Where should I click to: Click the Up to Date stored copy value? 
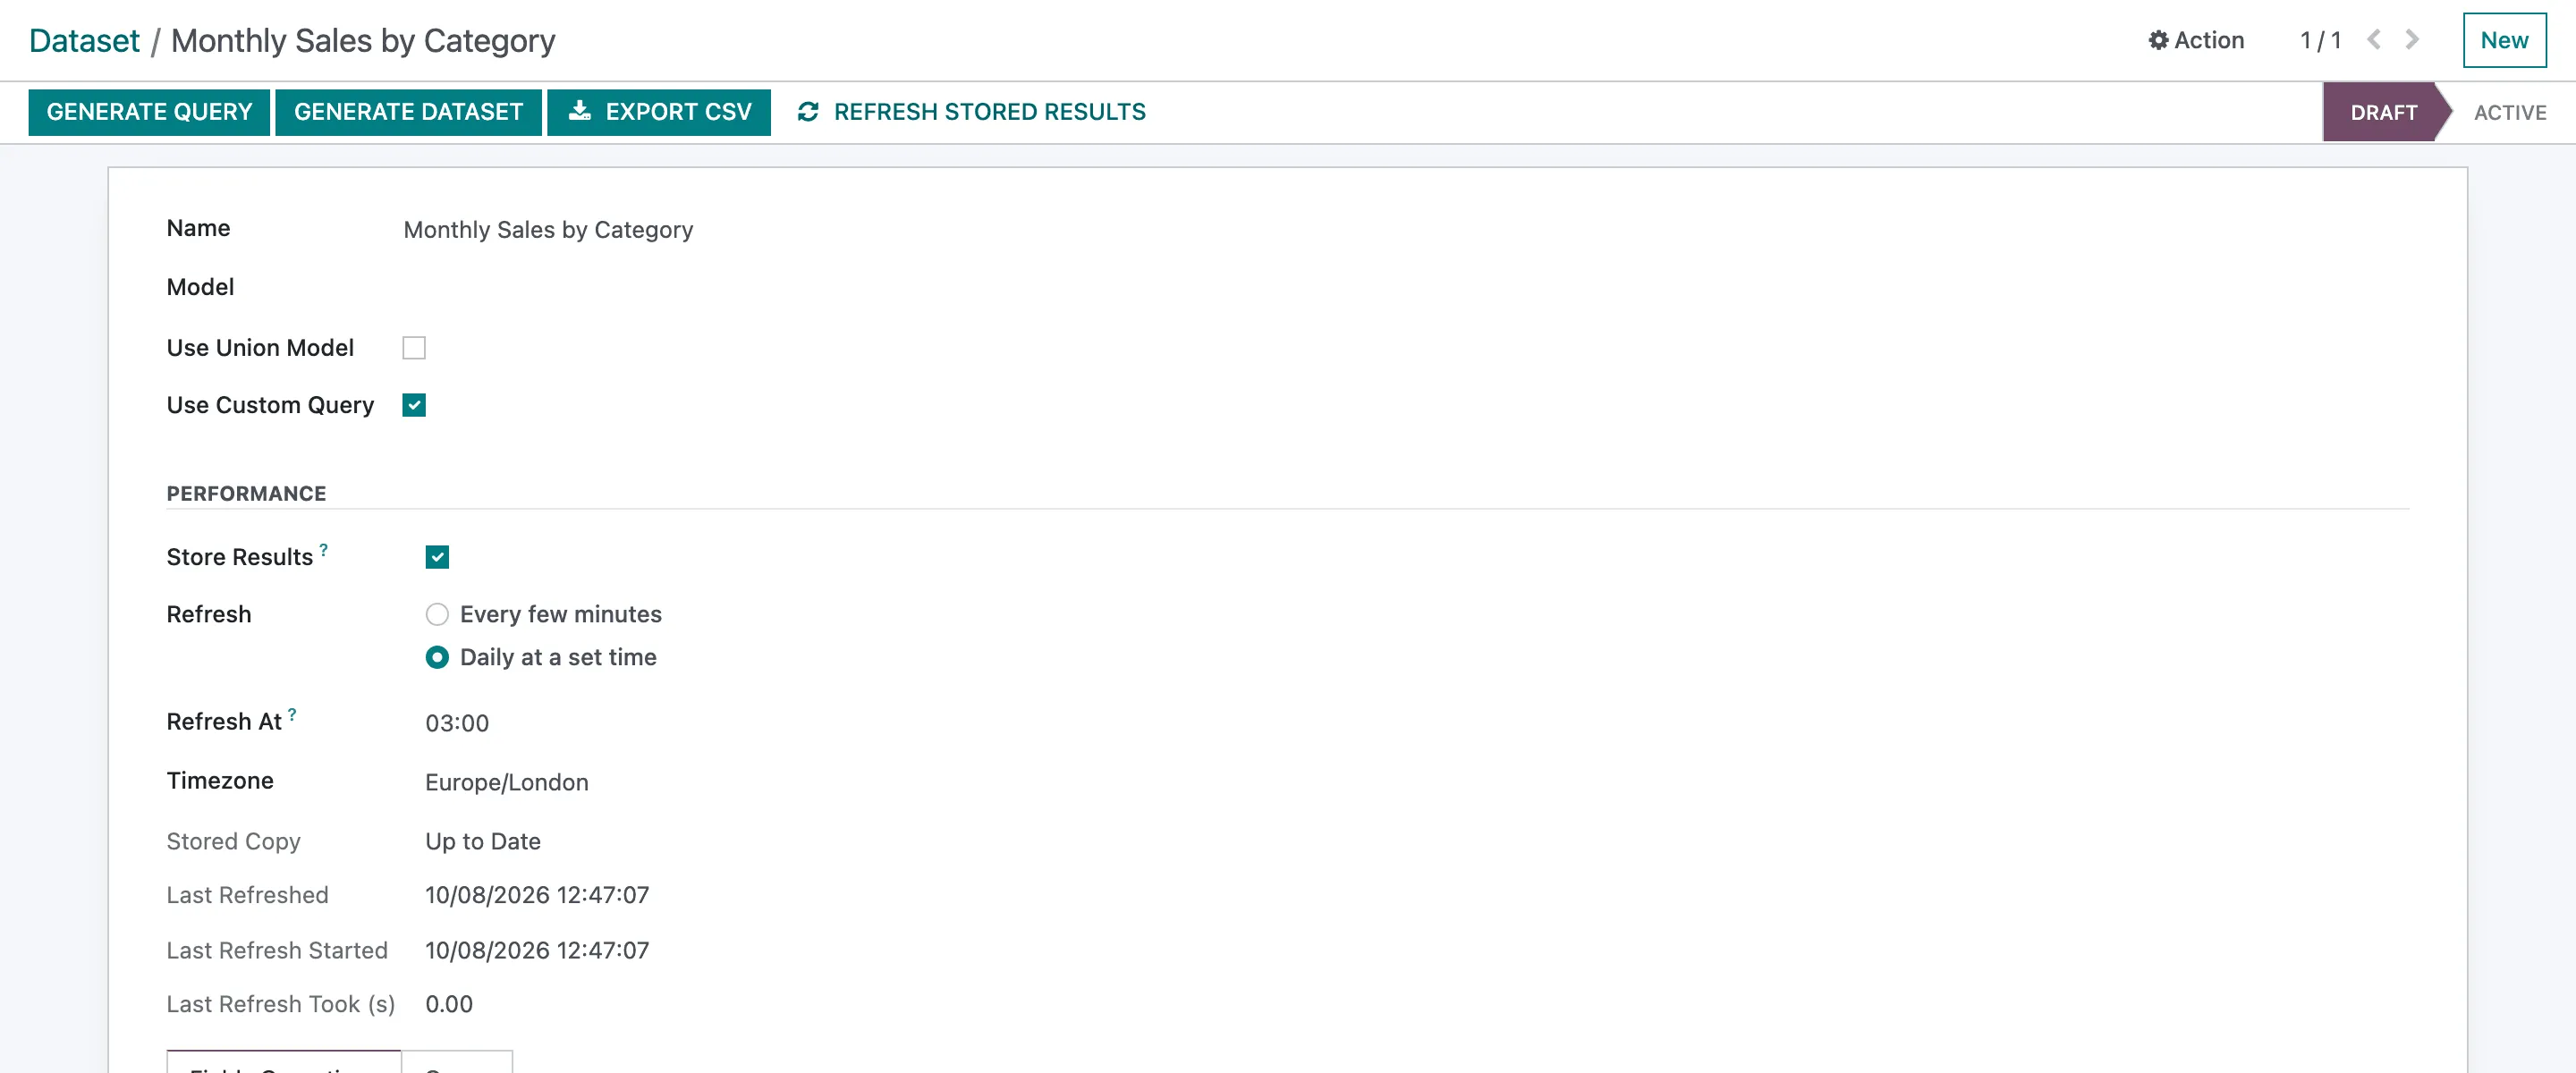(483, 841)
